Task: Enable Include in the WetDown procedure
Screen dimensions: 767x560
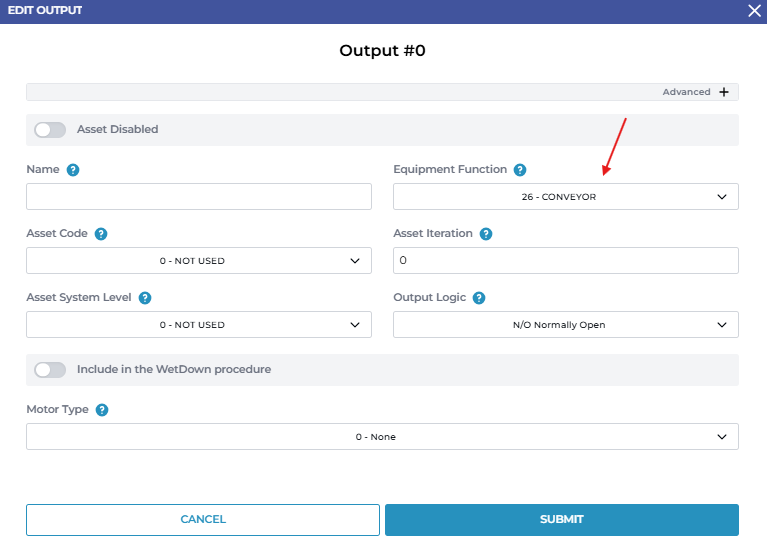Action: (50, 370)
